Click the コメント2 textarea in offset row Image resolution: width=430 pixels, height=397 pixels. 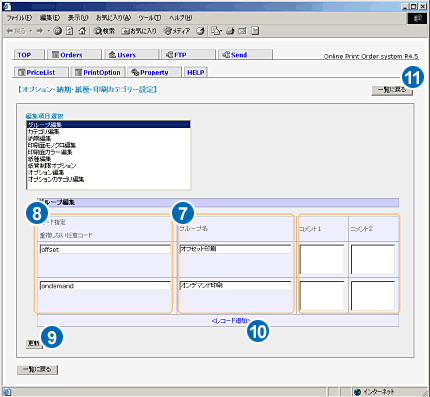pyautogui.click(x=373, y=259)
